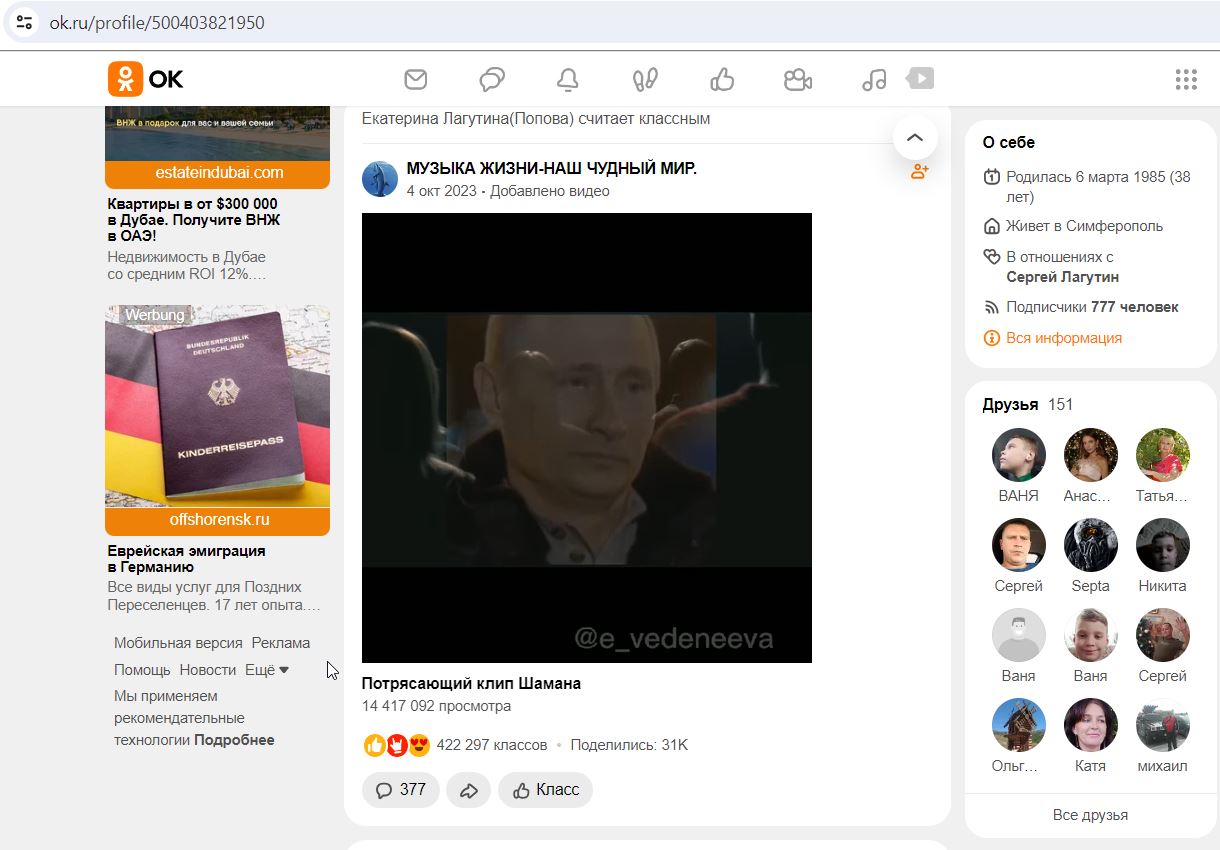Open the apps grid menu icon
Image resolution: width=1220 pixels, height=850 pixels.
tap(1186, 79)
